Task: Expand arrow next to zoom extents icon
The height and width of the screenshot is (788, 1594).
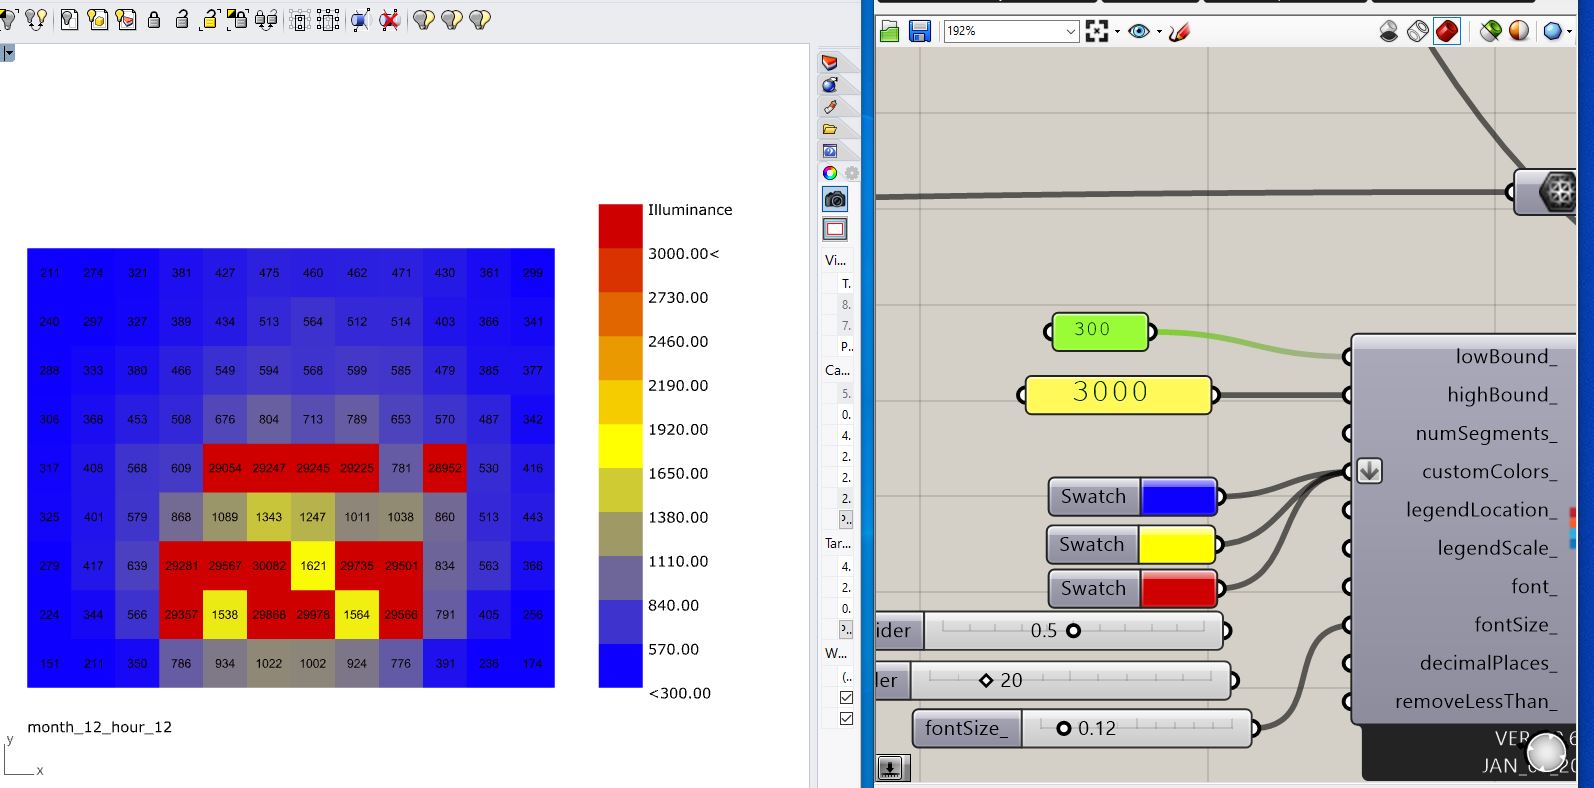Action: pyautogui.click(x=1117, y=32)
